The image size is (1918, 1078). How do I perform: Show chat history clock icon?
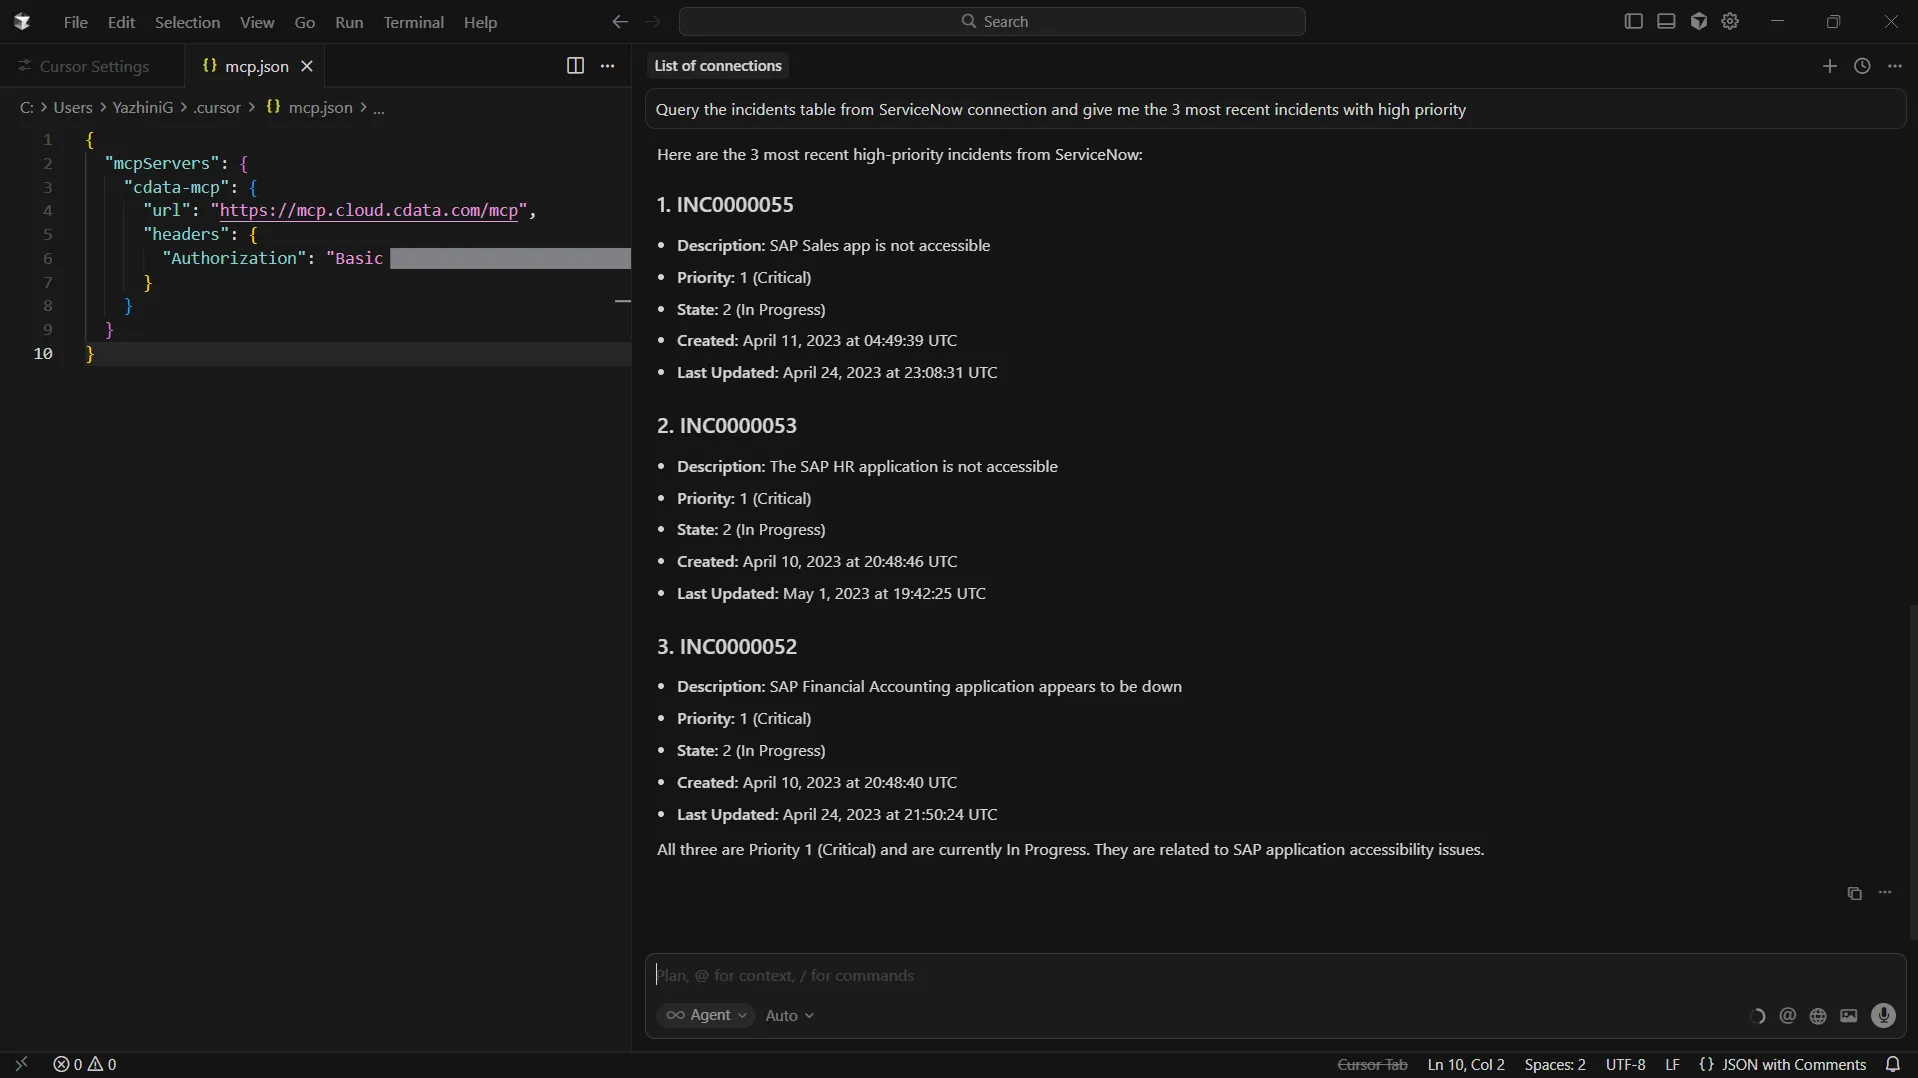[x=1862, y=66]
